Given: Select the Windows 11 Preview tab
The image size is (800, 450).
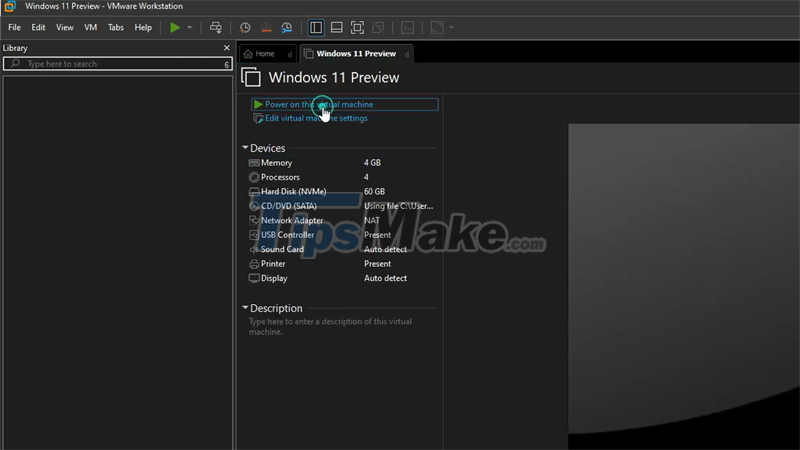Looking at the screenshot, I should pos(356,54).
